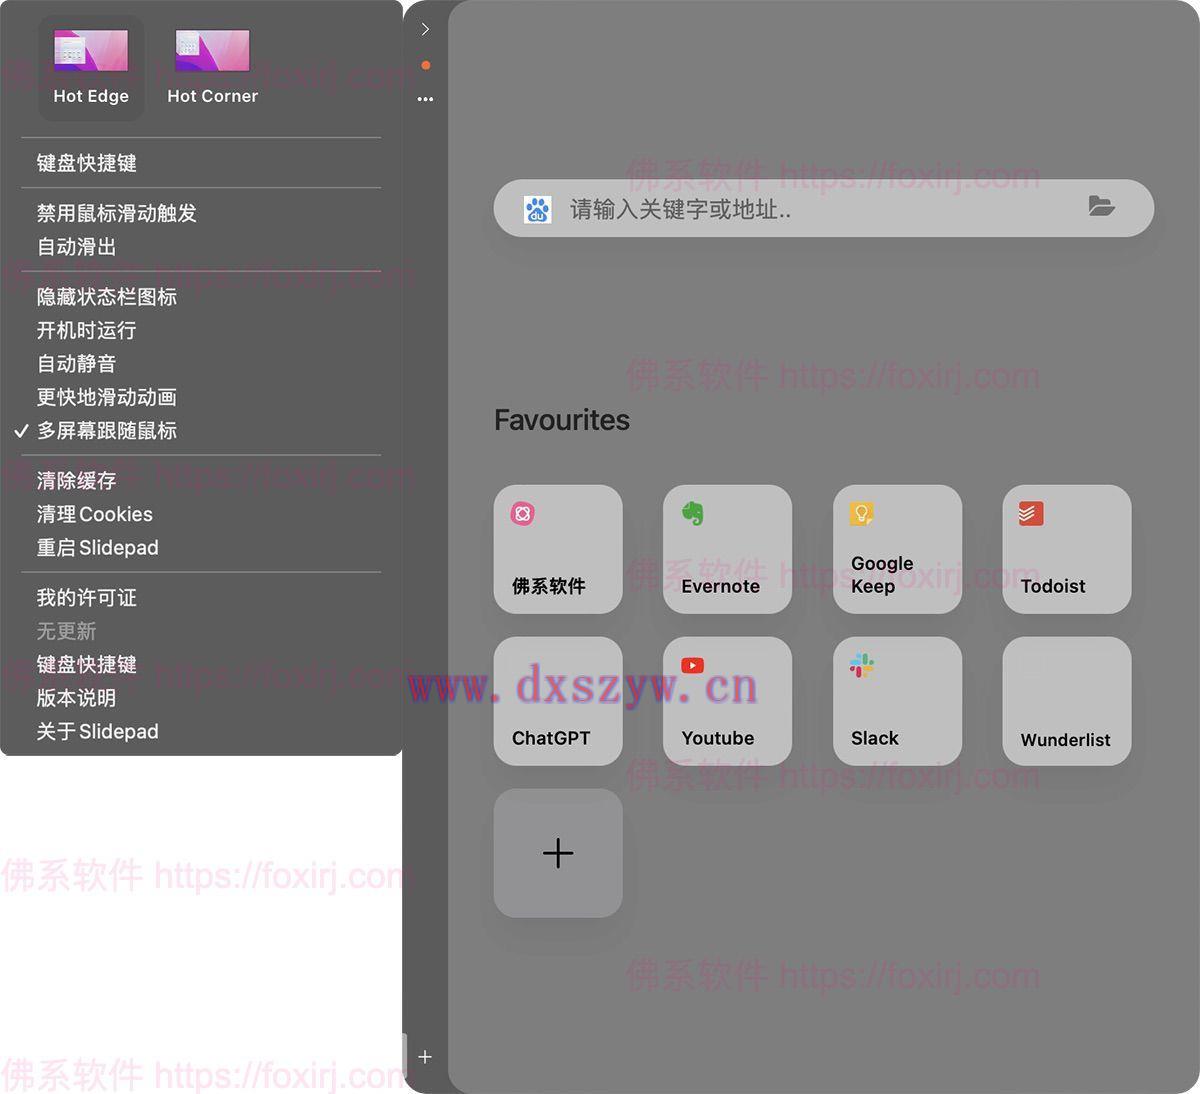Click the Baidu search engine icon
Screen dimensions: 1200x1094
pyautogui.click(x=538, y=209)
